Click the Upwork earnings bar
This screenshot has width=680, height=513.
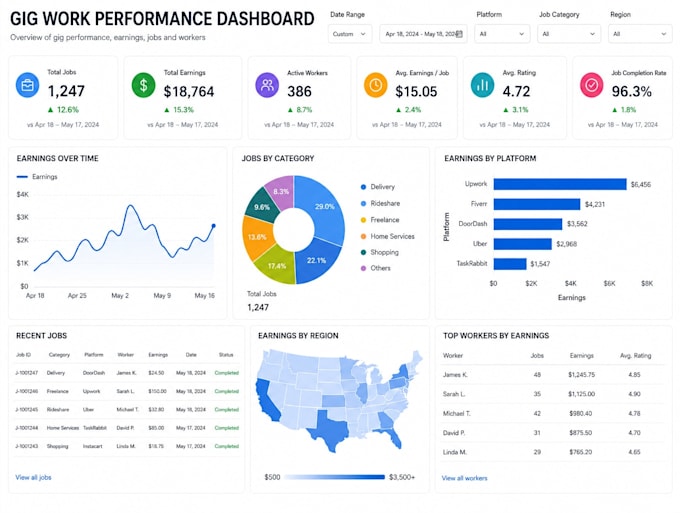(560, 184)
